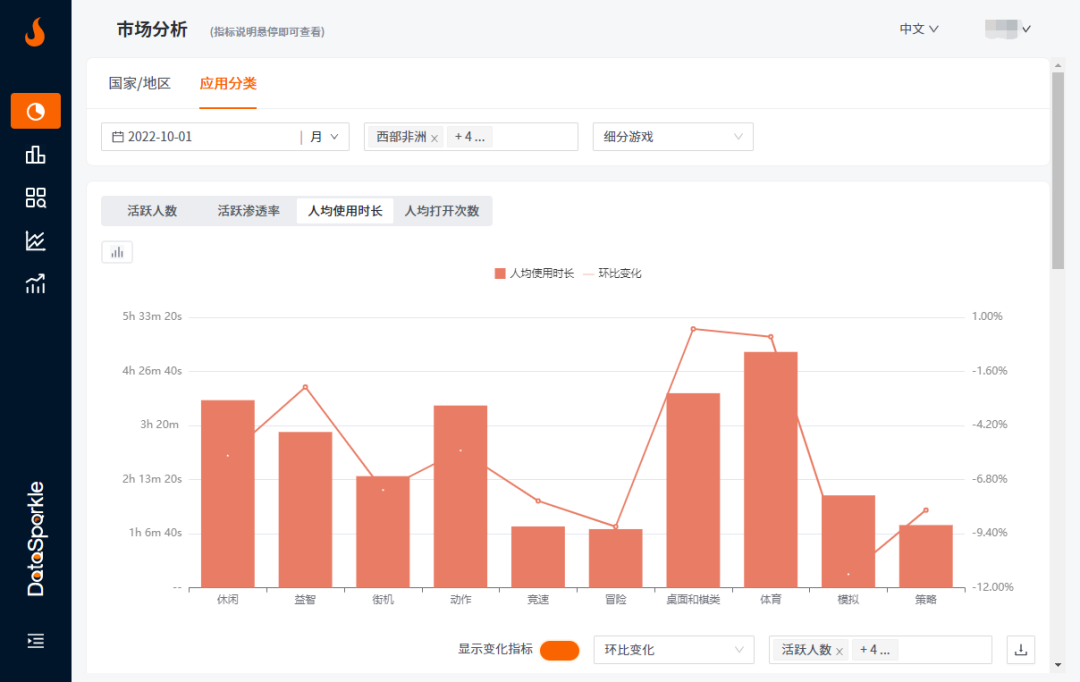Open the bar chart sidebar icon
Image resolution: width=1080 pixels, height=682 pixels.
click(x=36, y=154)
